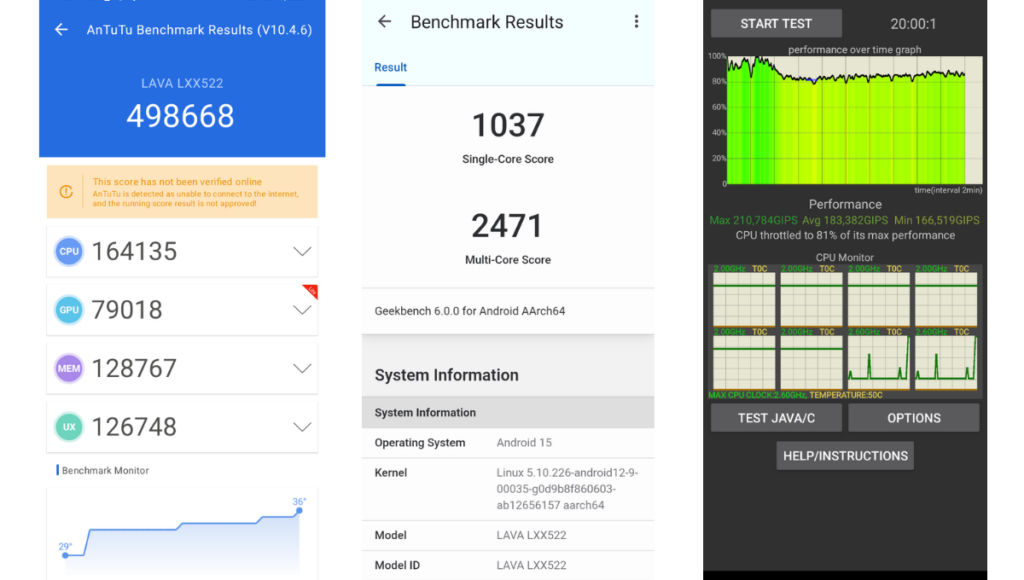Screen dimensions: 1024x580
Task: Go back from AnTuTu Benchmark Results
Action: coord(61,29)
